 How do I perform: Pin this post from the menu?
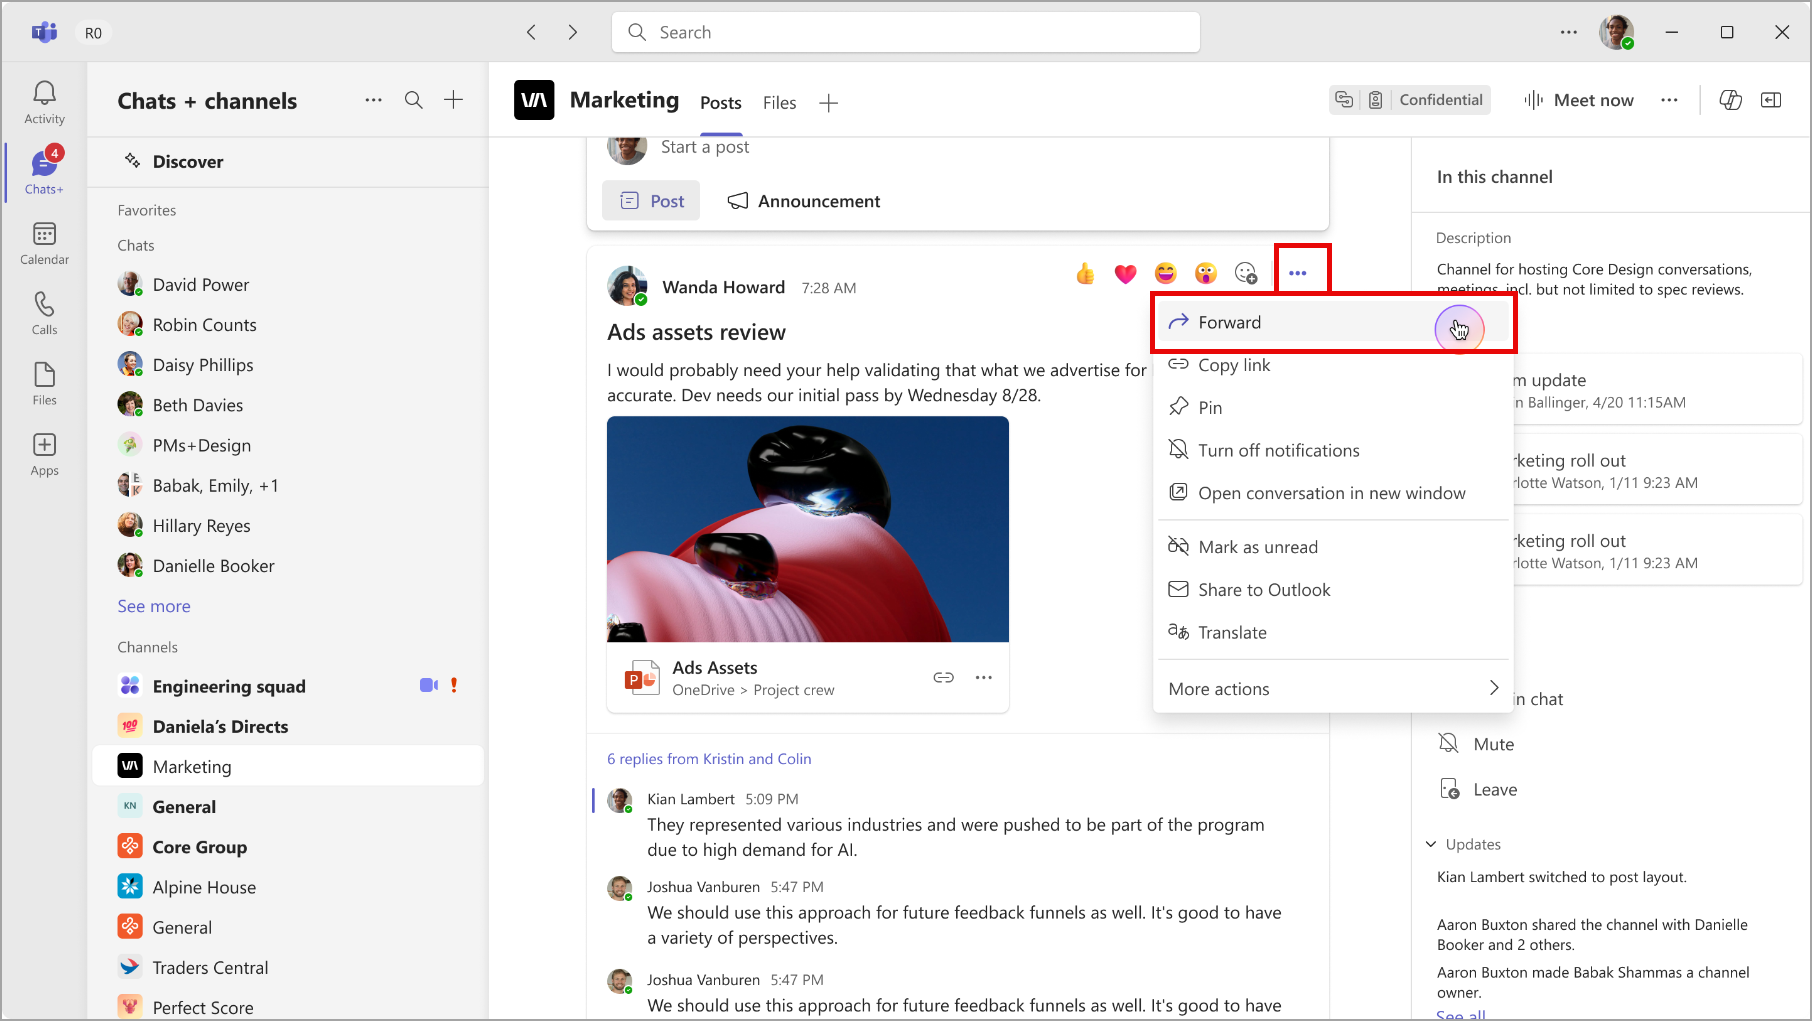pos(1210,408)
